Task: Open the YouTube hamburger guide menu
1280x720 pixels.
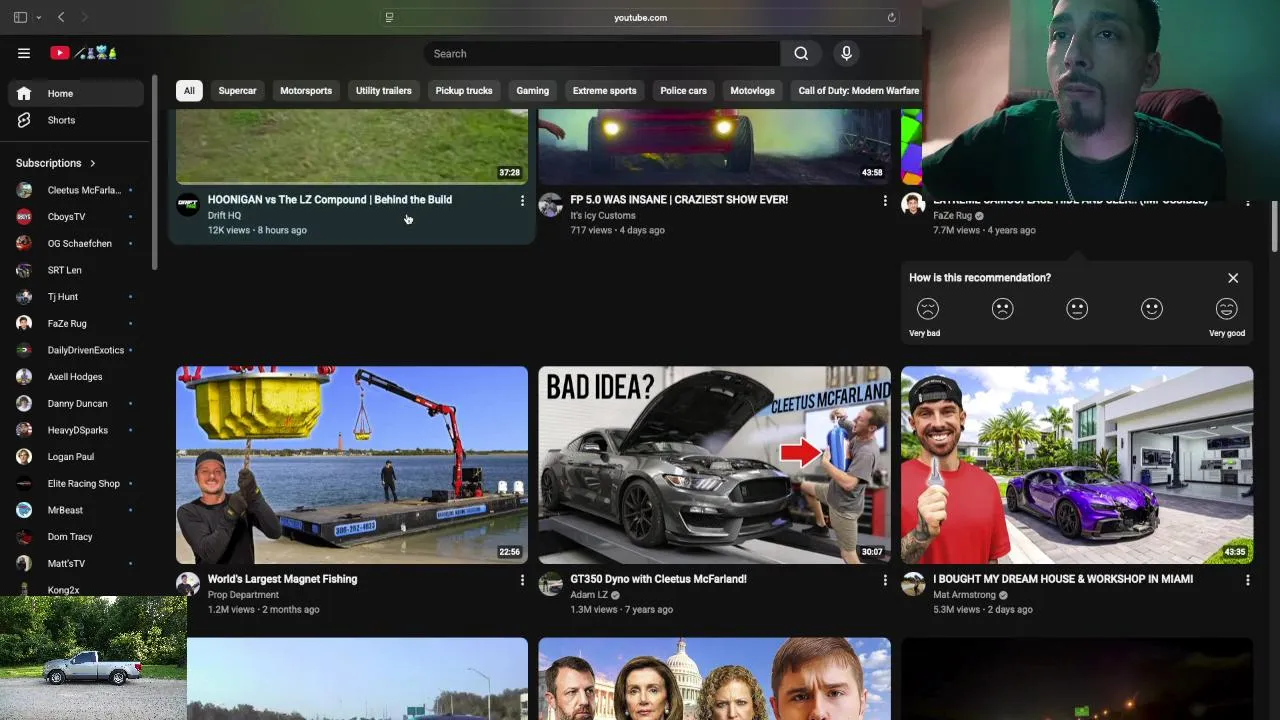Action: coord(24,53)
